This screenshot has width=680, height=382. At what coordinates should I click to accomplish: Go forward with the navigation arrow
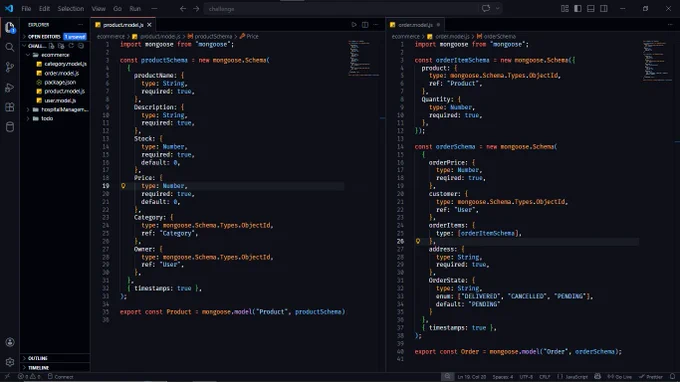196,9
